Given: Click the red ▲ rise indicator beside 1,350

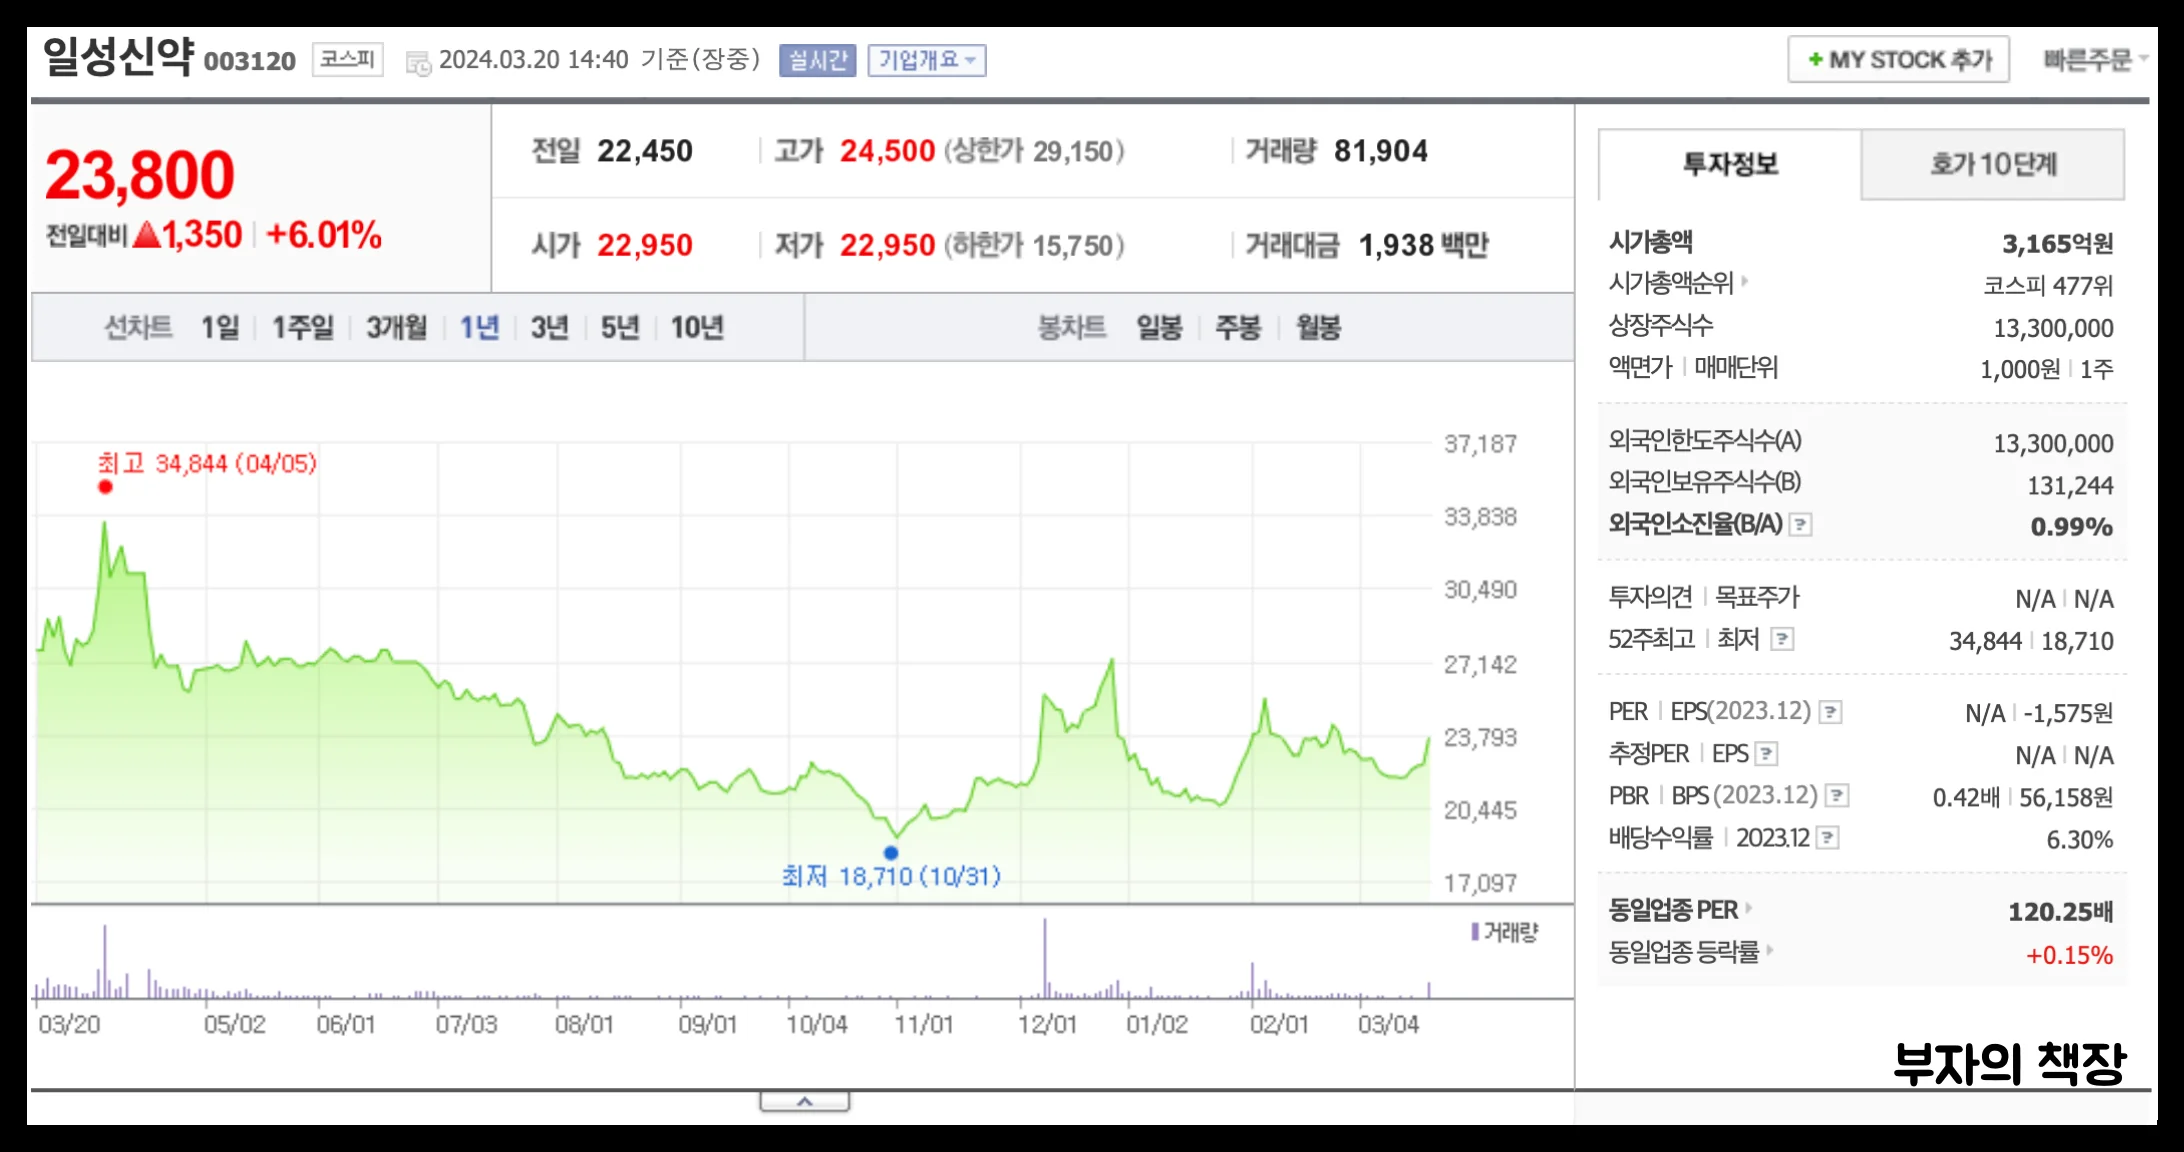Looking at the screenshot, I should tap(148, 234).
